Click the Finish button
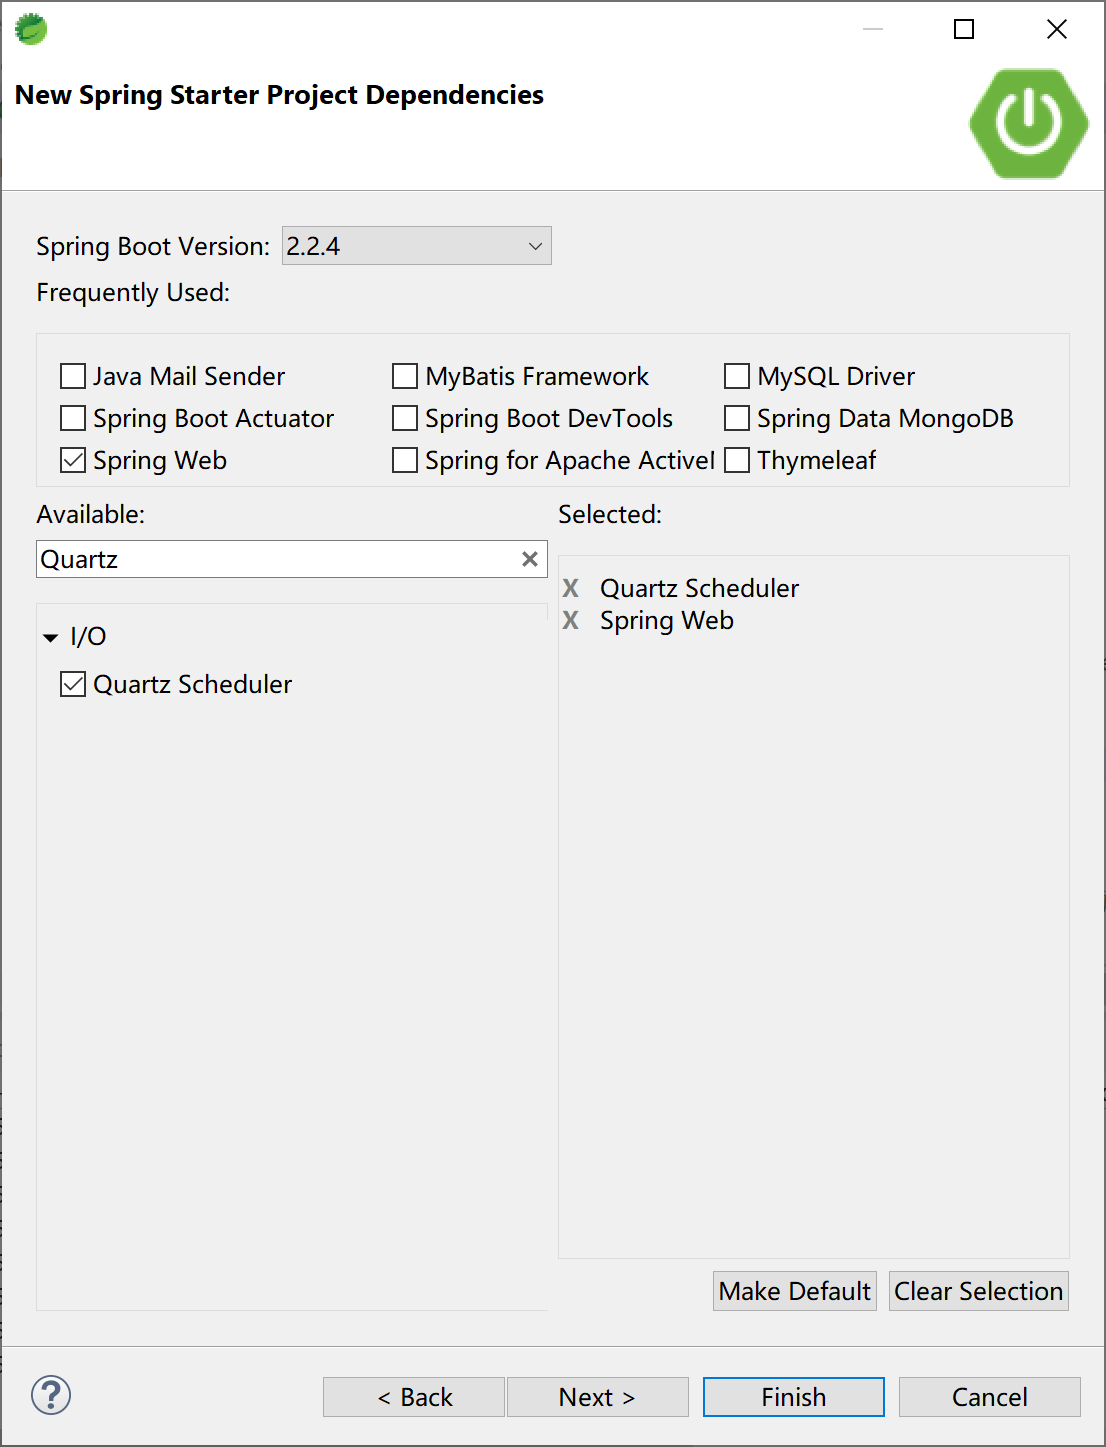The image size is (1106, 1447). point(793,1397)
